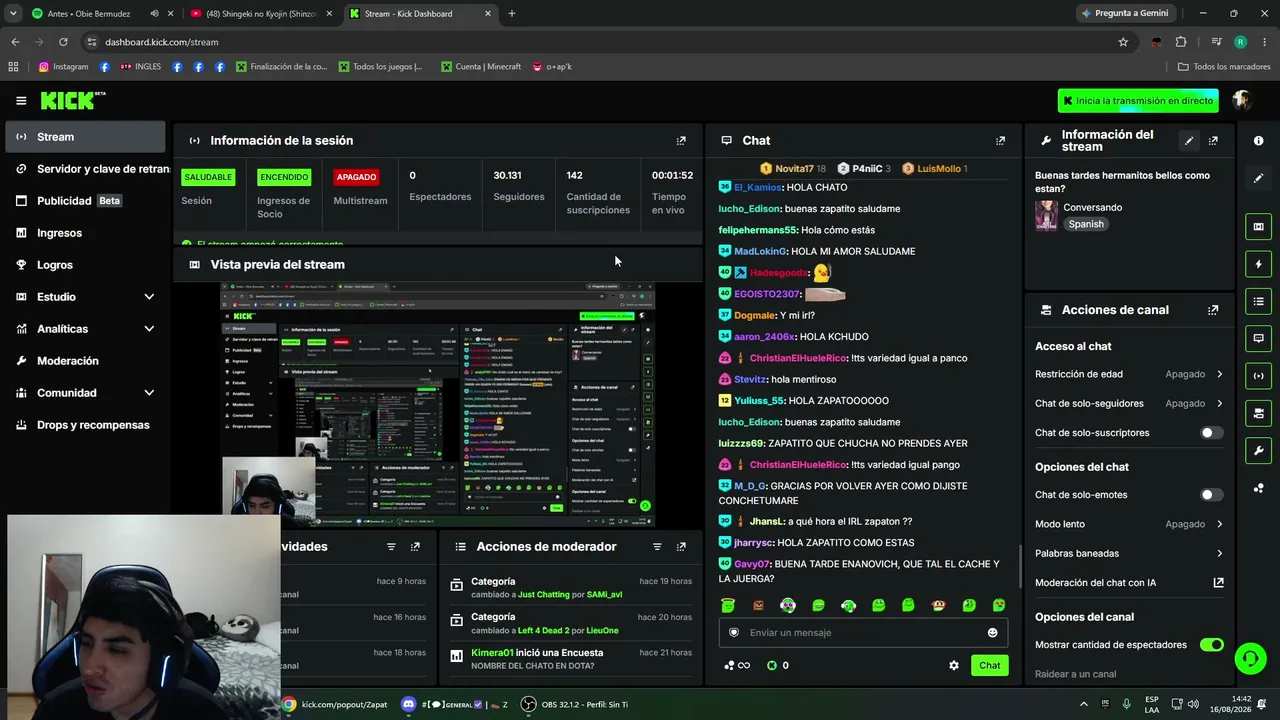Toggle the wrench widget in the right sidebar
Viewport: 1280px width, 720px height.
pos(1259,450)
